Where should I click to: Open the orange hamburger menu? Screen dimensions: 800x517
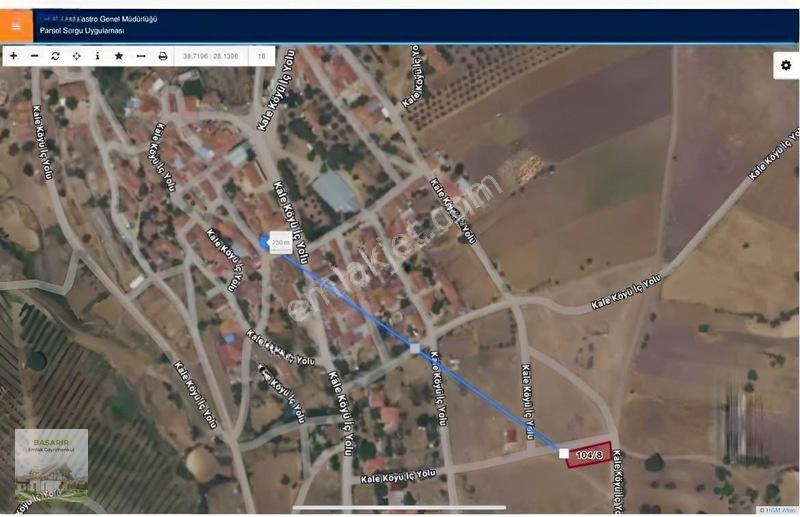pos(16,26)
